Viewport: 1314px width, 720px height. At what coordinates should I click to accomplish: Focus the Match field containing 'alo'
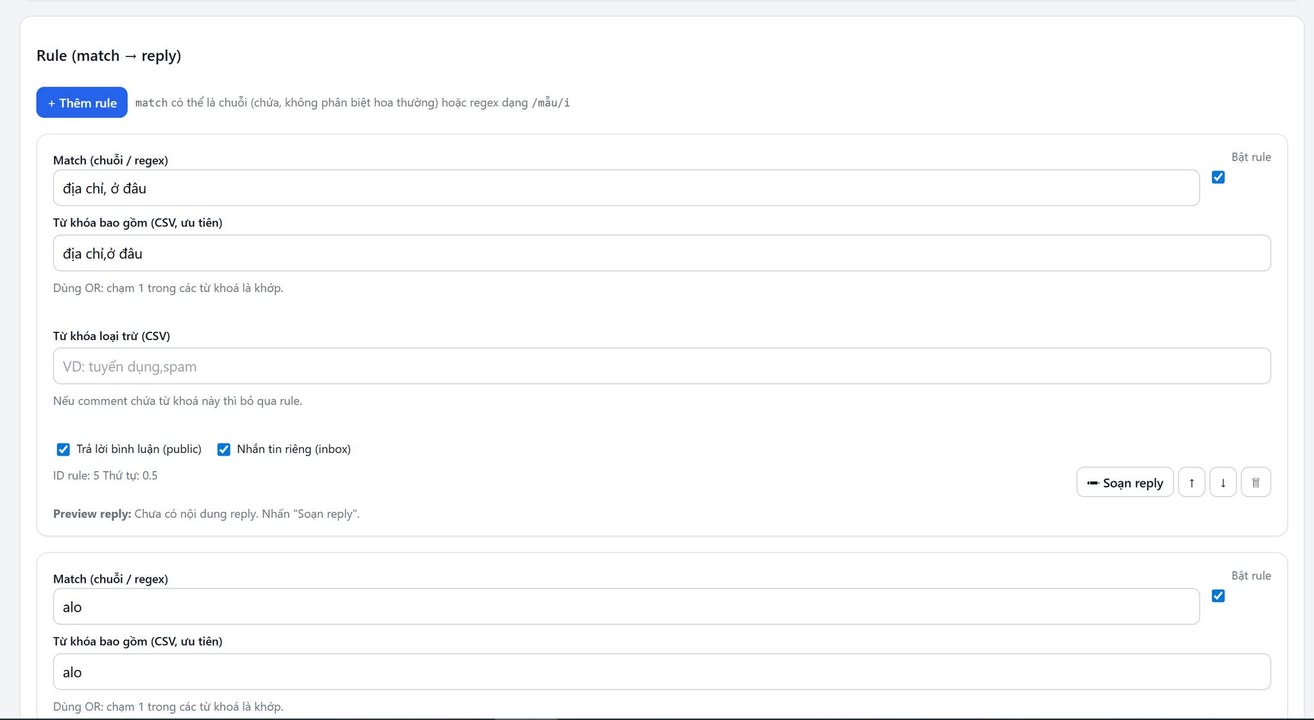[625, 607]
